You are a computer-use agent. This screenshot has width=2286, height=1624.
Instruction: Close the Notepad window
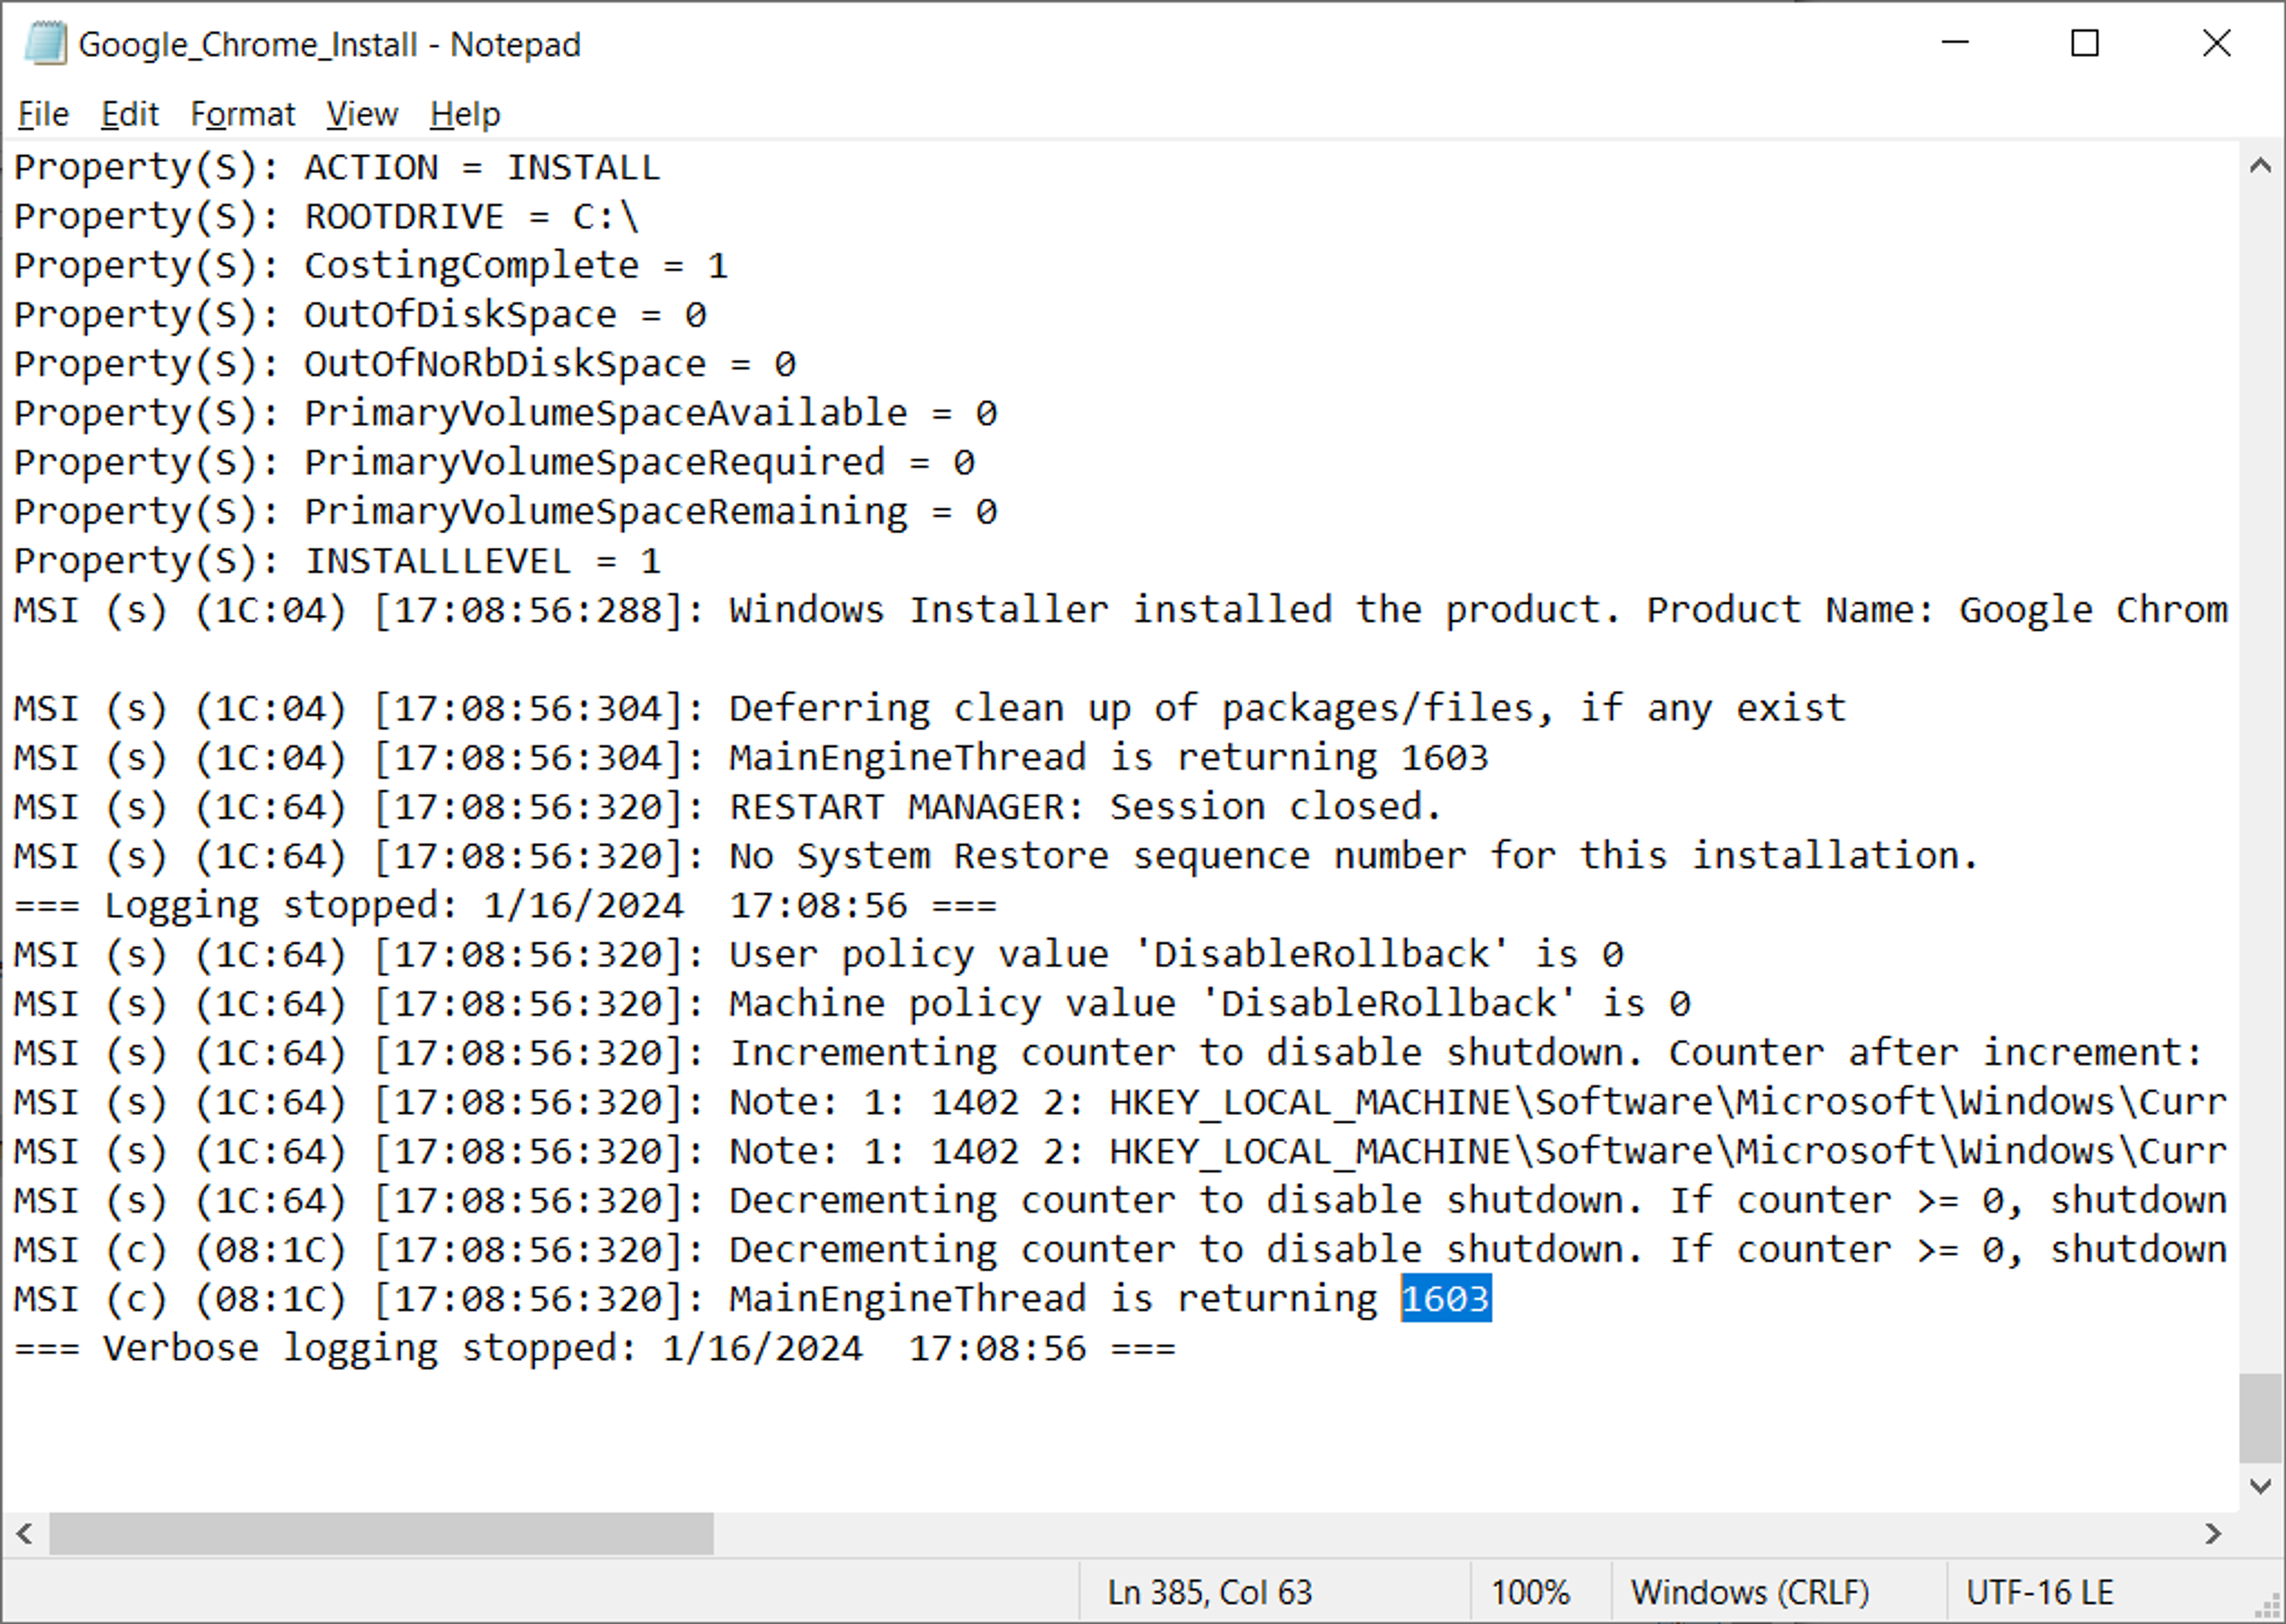coord(2217,43)
